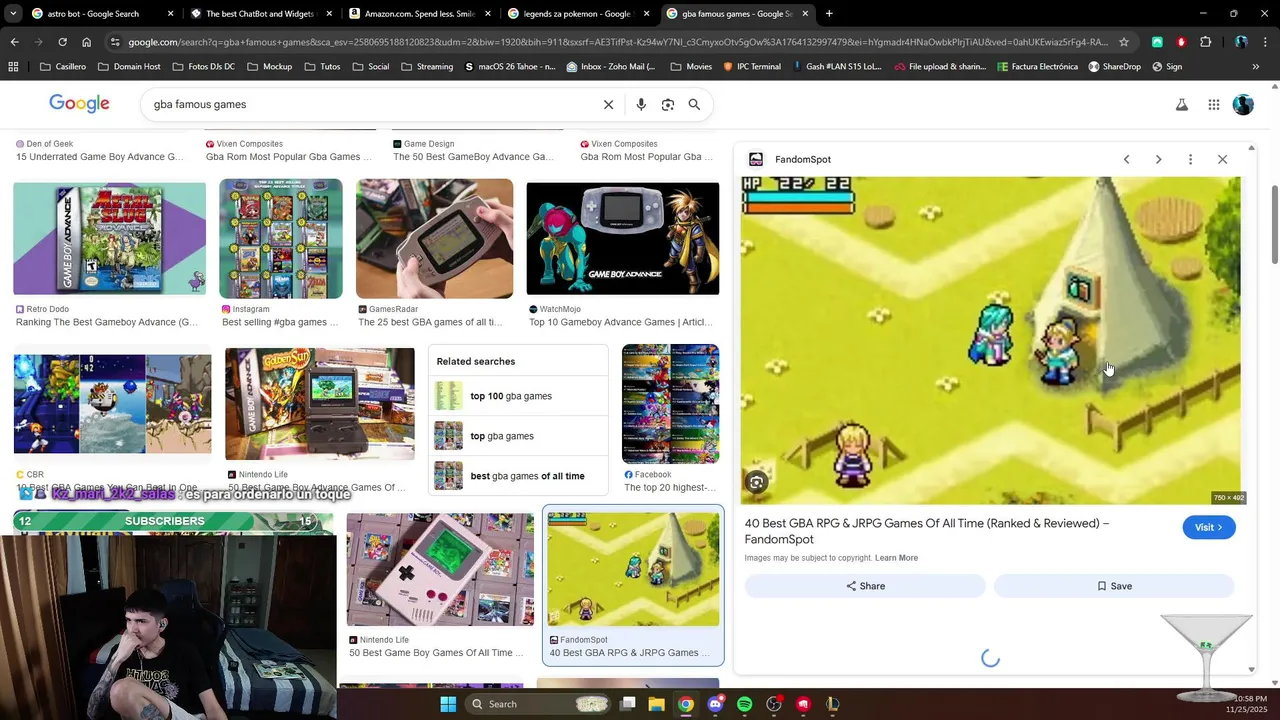Image resolution: width=1280 pixels, height=720 pixels.
Task: Open Chrome tab search dropdown
Action: (x=12, y=14)
